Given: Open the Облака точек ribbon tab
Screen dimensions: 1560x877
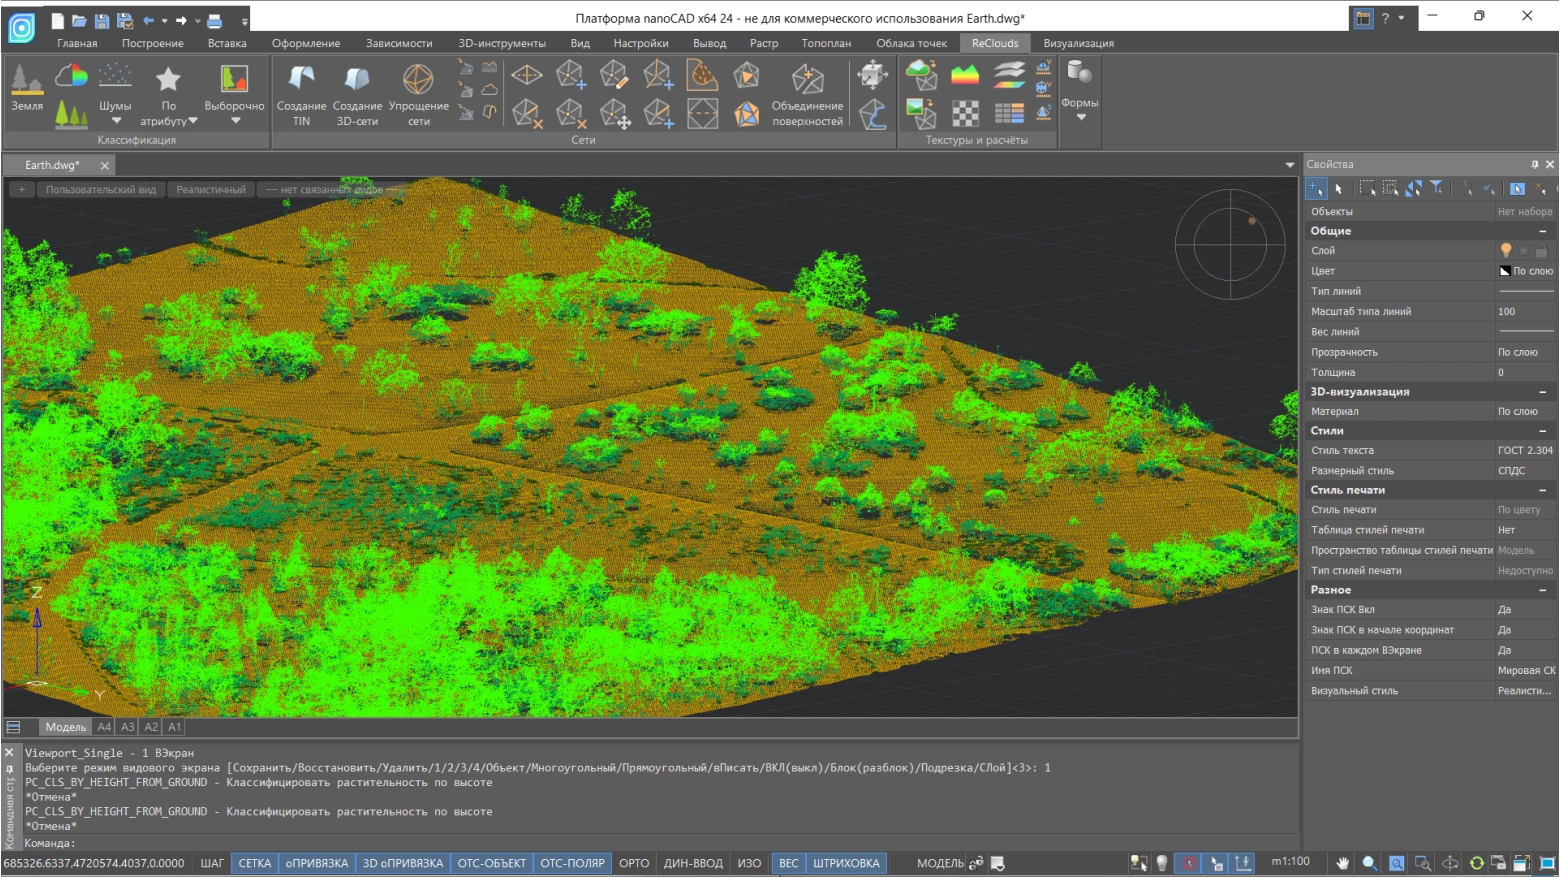Looking at the screenshot, I should (x=911, y=43).
